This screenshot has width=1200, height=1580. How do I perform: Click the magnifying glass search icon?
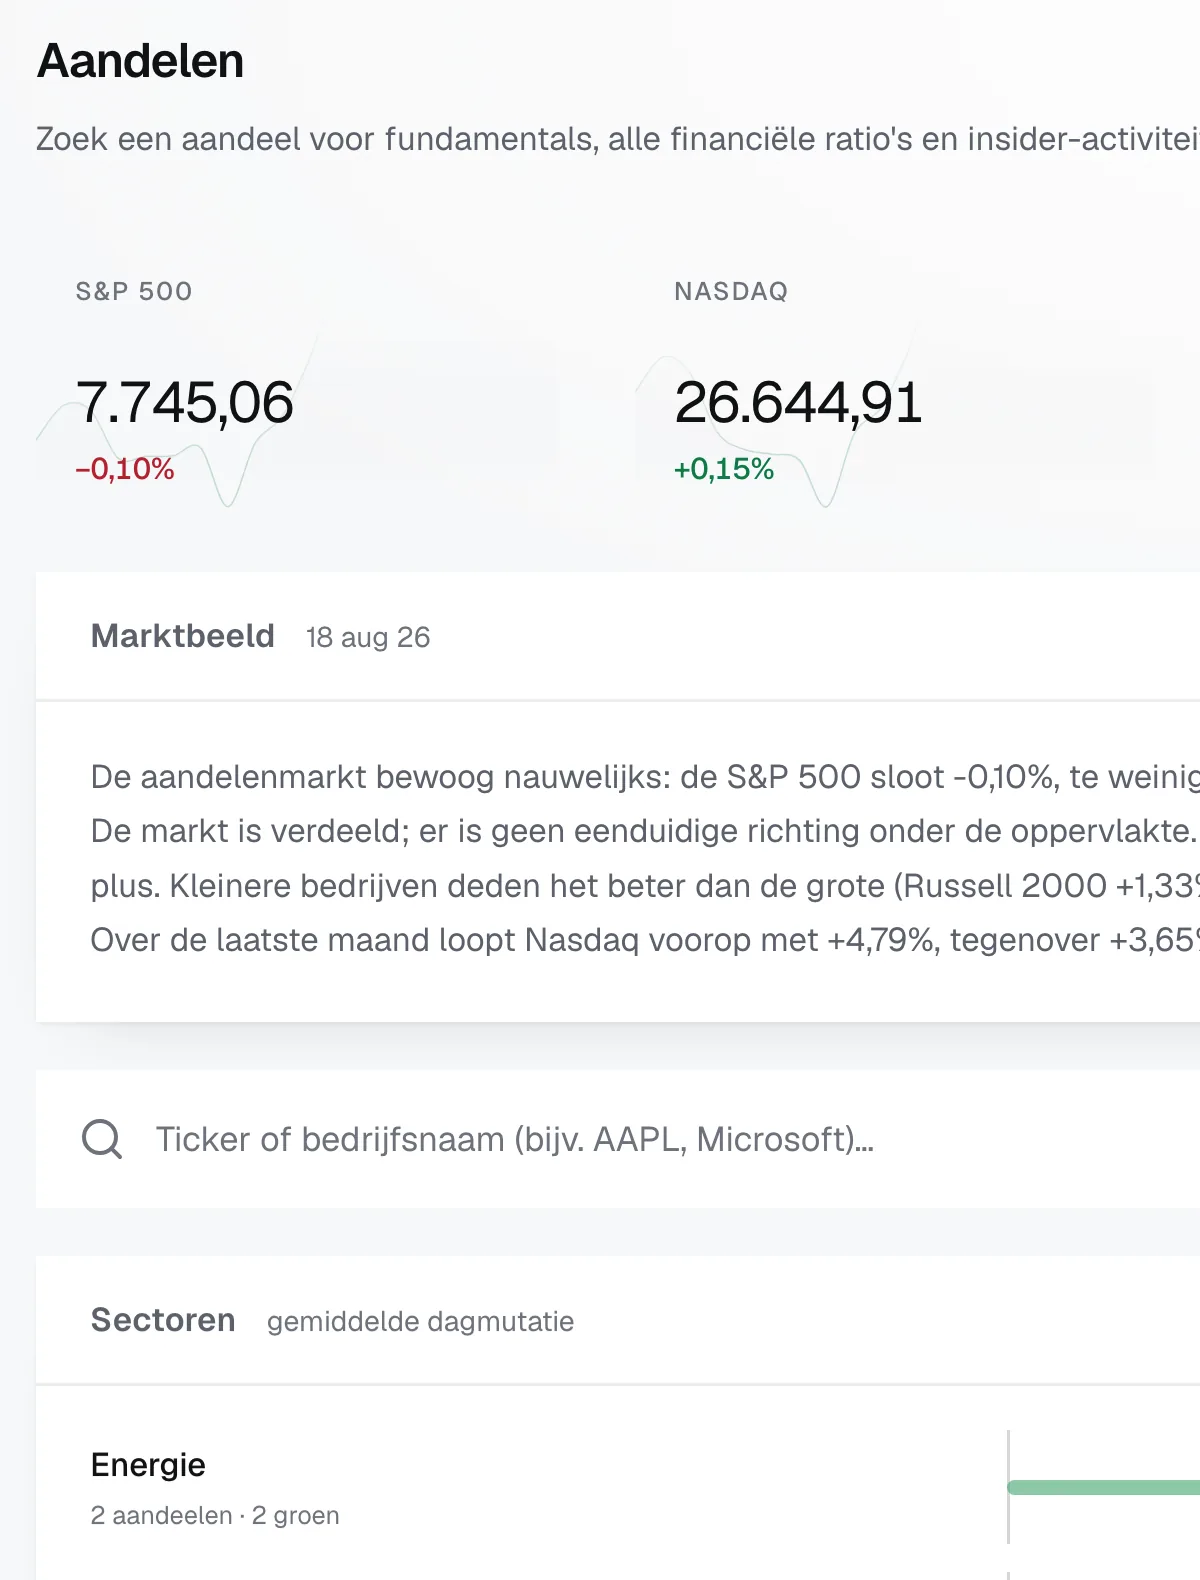pyautogui.click(x=101, y=1139)
